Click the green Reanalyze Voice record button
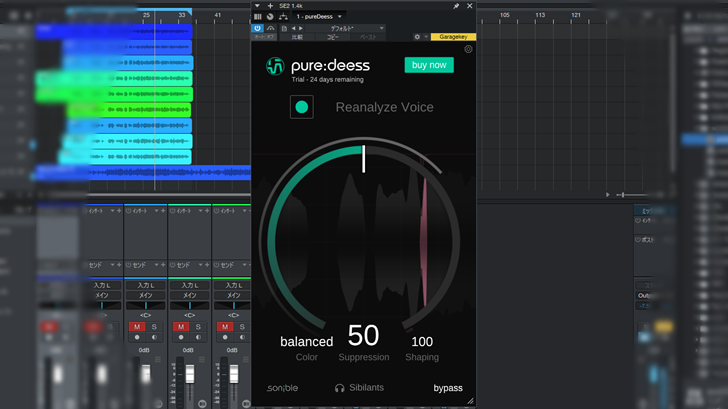Image resolution: width=728 pixels, height=409 pixels. [302, 107]
